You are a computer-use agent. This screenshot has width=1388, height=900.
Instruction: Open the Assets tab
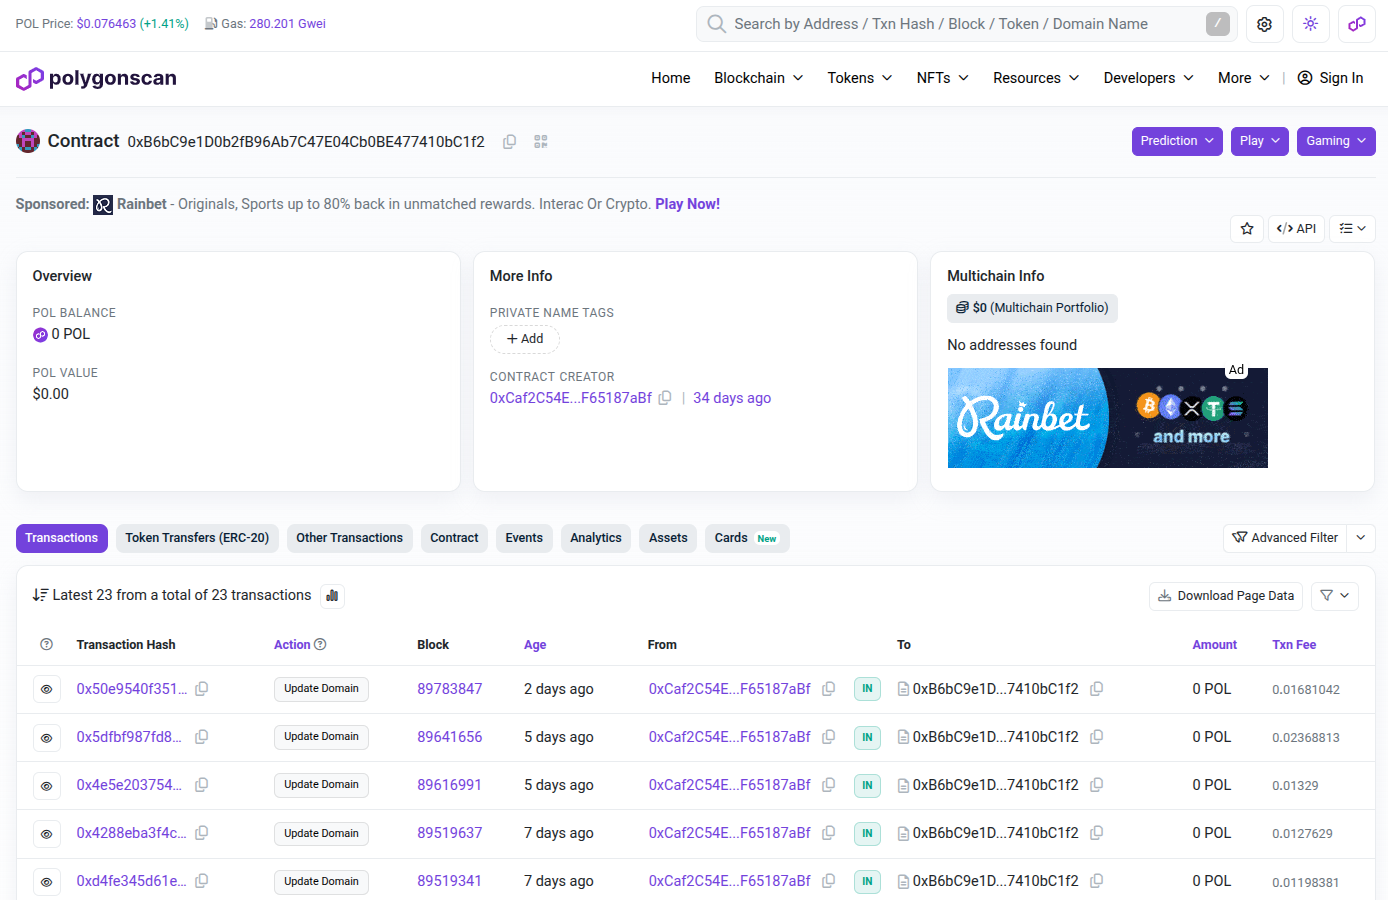(668, 538)
